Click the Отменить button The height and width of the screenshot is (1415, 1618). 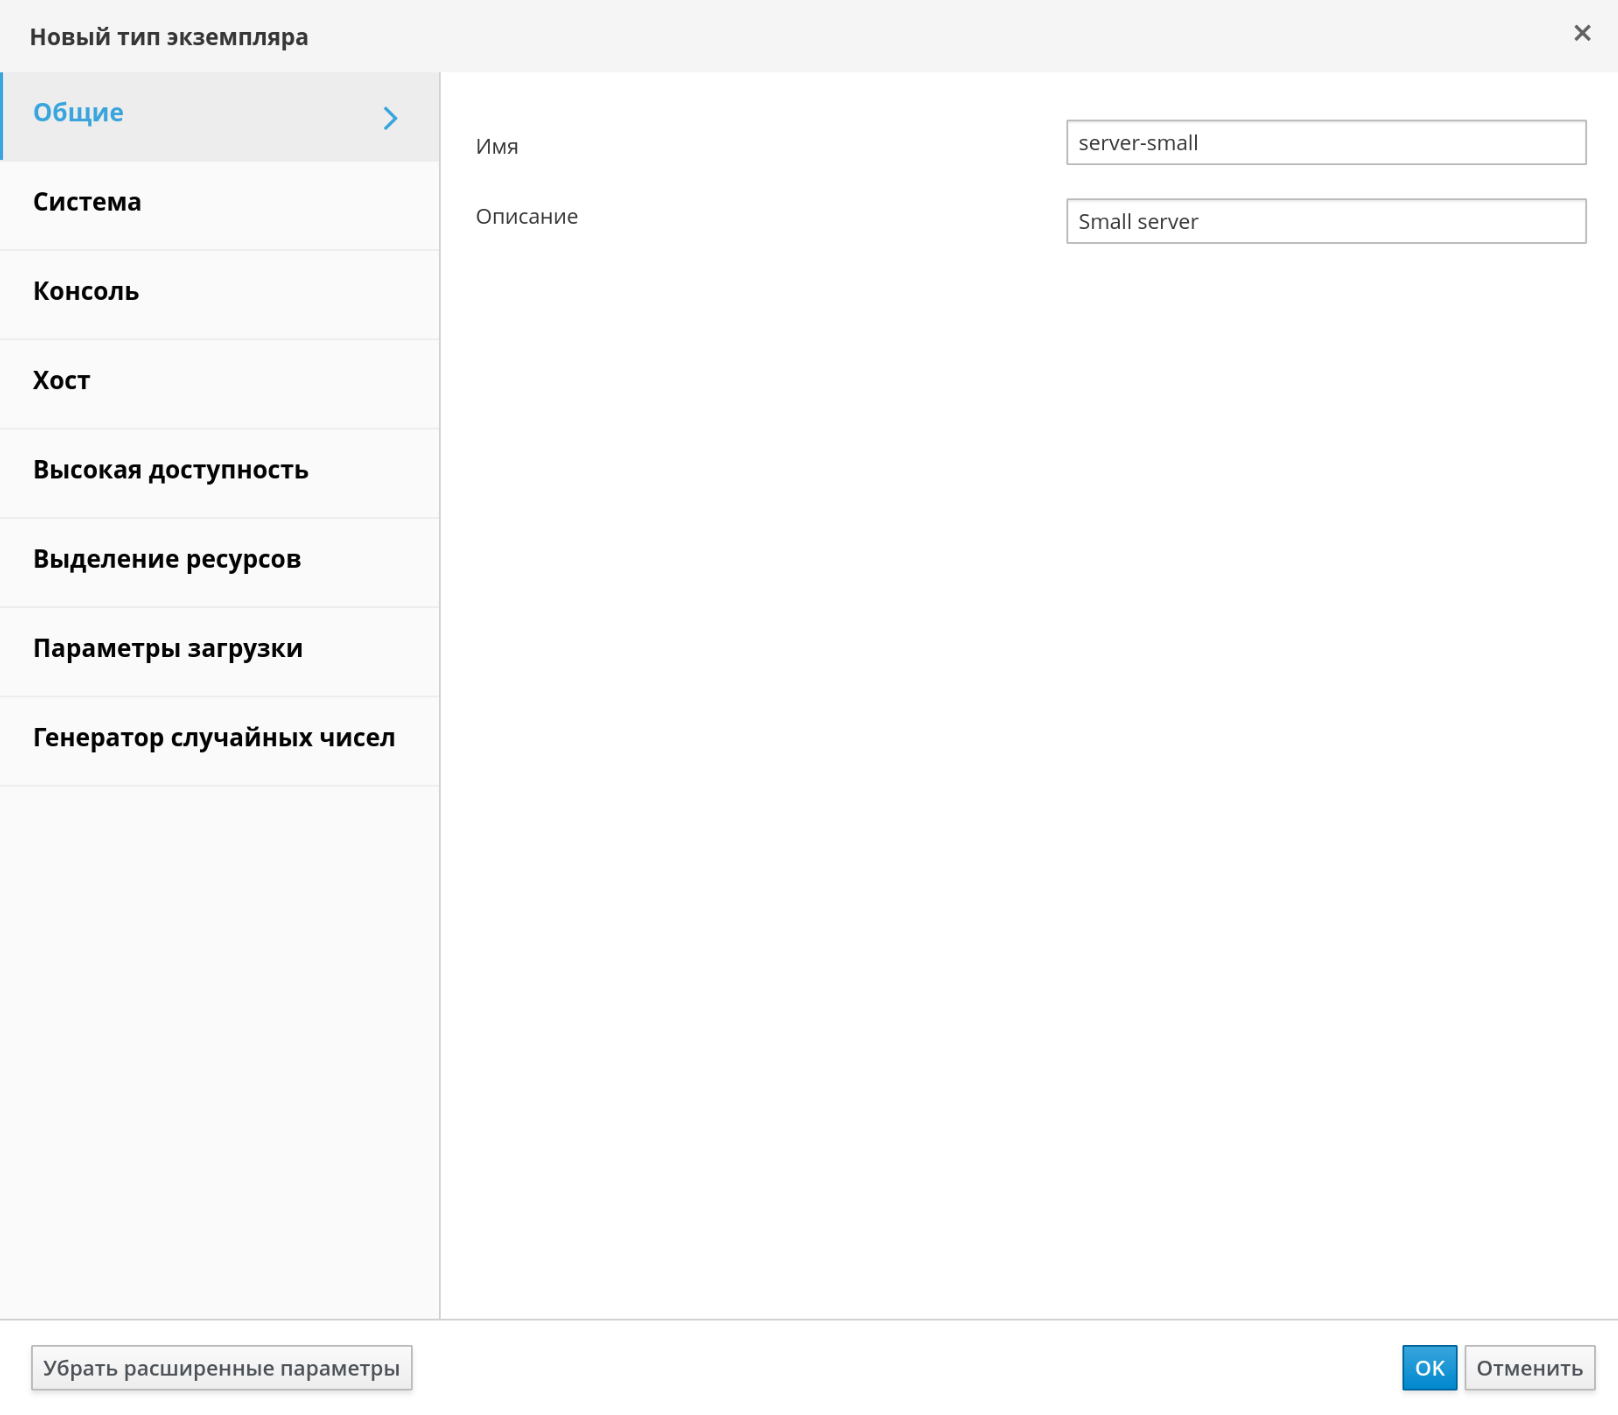pyautogui.click(x=1528, y=1367)
